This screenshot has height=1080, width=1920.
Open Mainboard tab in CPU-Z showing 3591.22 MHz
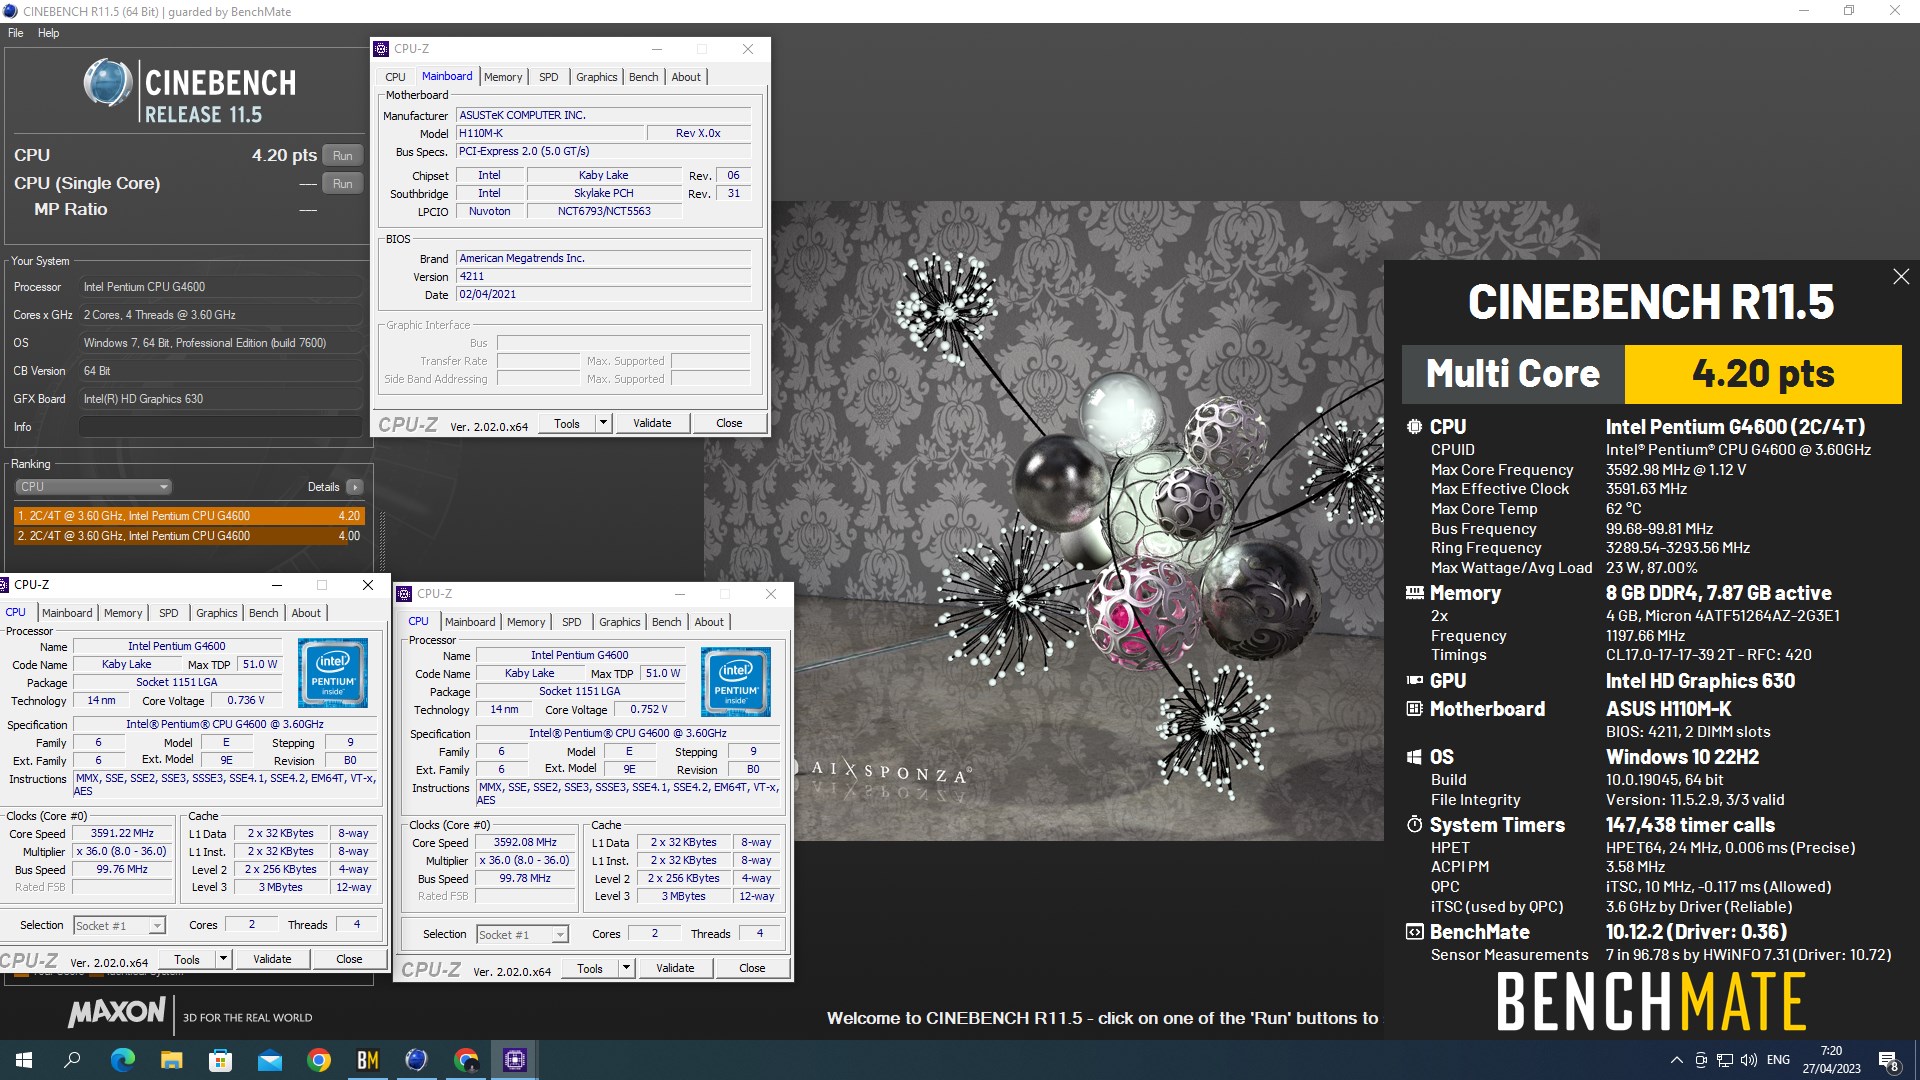tap(67, 613)
